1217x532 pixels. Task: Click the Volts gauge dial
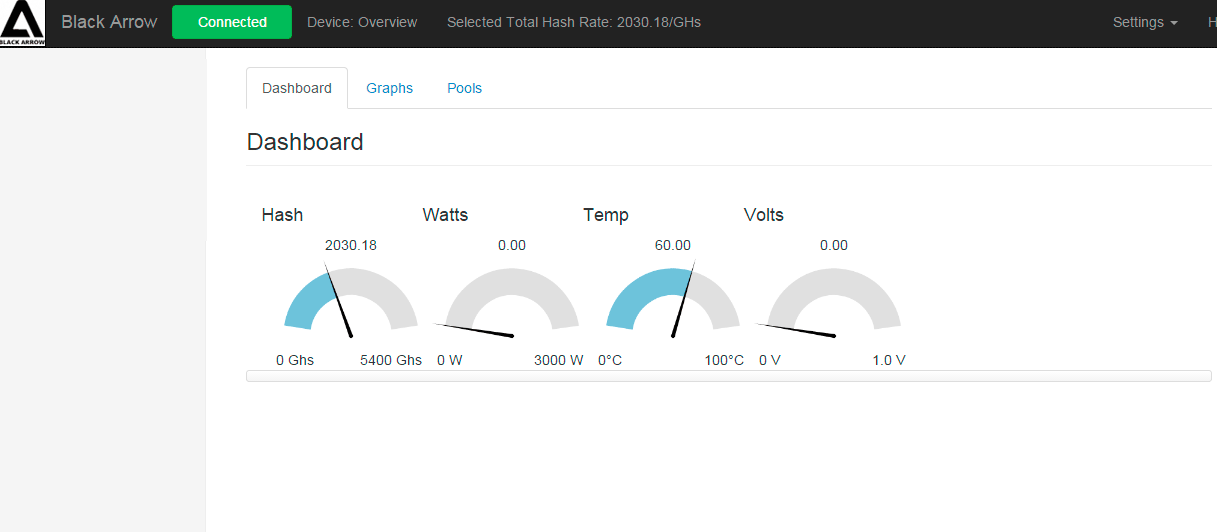click(x=834, y=297)
